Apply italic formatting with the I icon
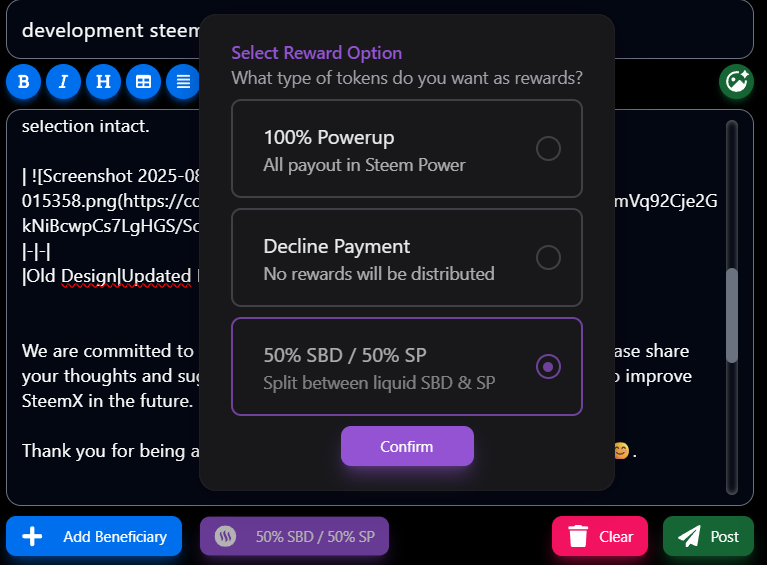The width and height of the screenshot is (767, 565). tap(64, 82)
